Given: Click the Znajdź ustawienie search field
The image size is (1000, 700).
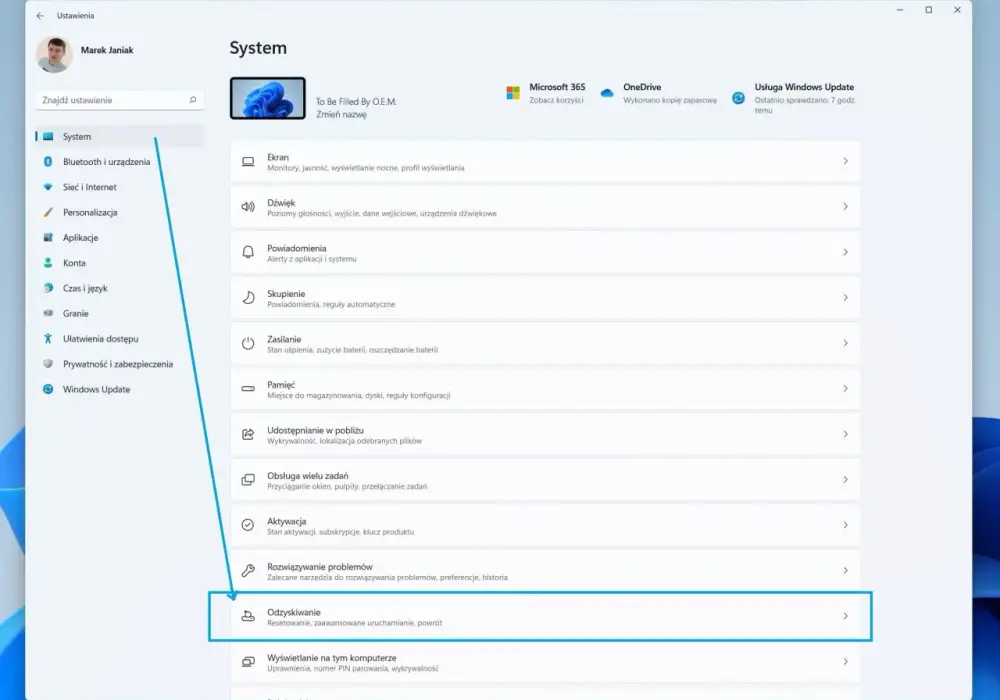Looking at the screenshot, I should 119,100.
